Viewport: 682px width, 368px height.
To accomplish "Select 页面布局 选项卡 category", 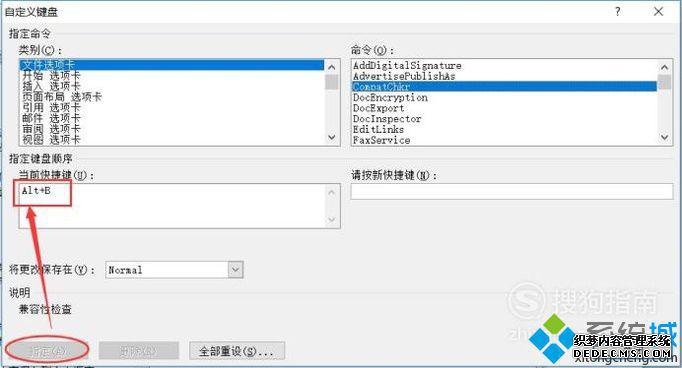I will pyautogui.click(x=62, y=97).
